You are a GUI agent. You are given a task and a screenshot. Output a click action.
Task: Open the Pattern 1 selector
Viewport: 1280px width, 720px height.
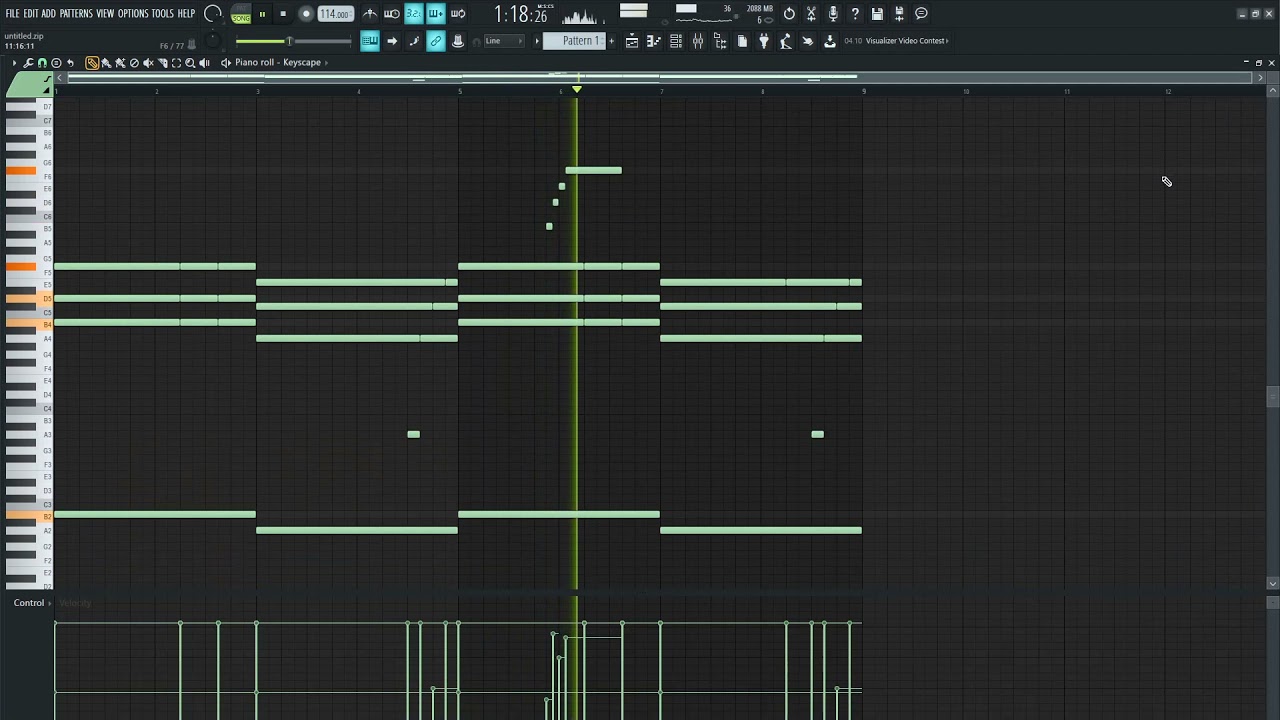click(x=574, y=41)
